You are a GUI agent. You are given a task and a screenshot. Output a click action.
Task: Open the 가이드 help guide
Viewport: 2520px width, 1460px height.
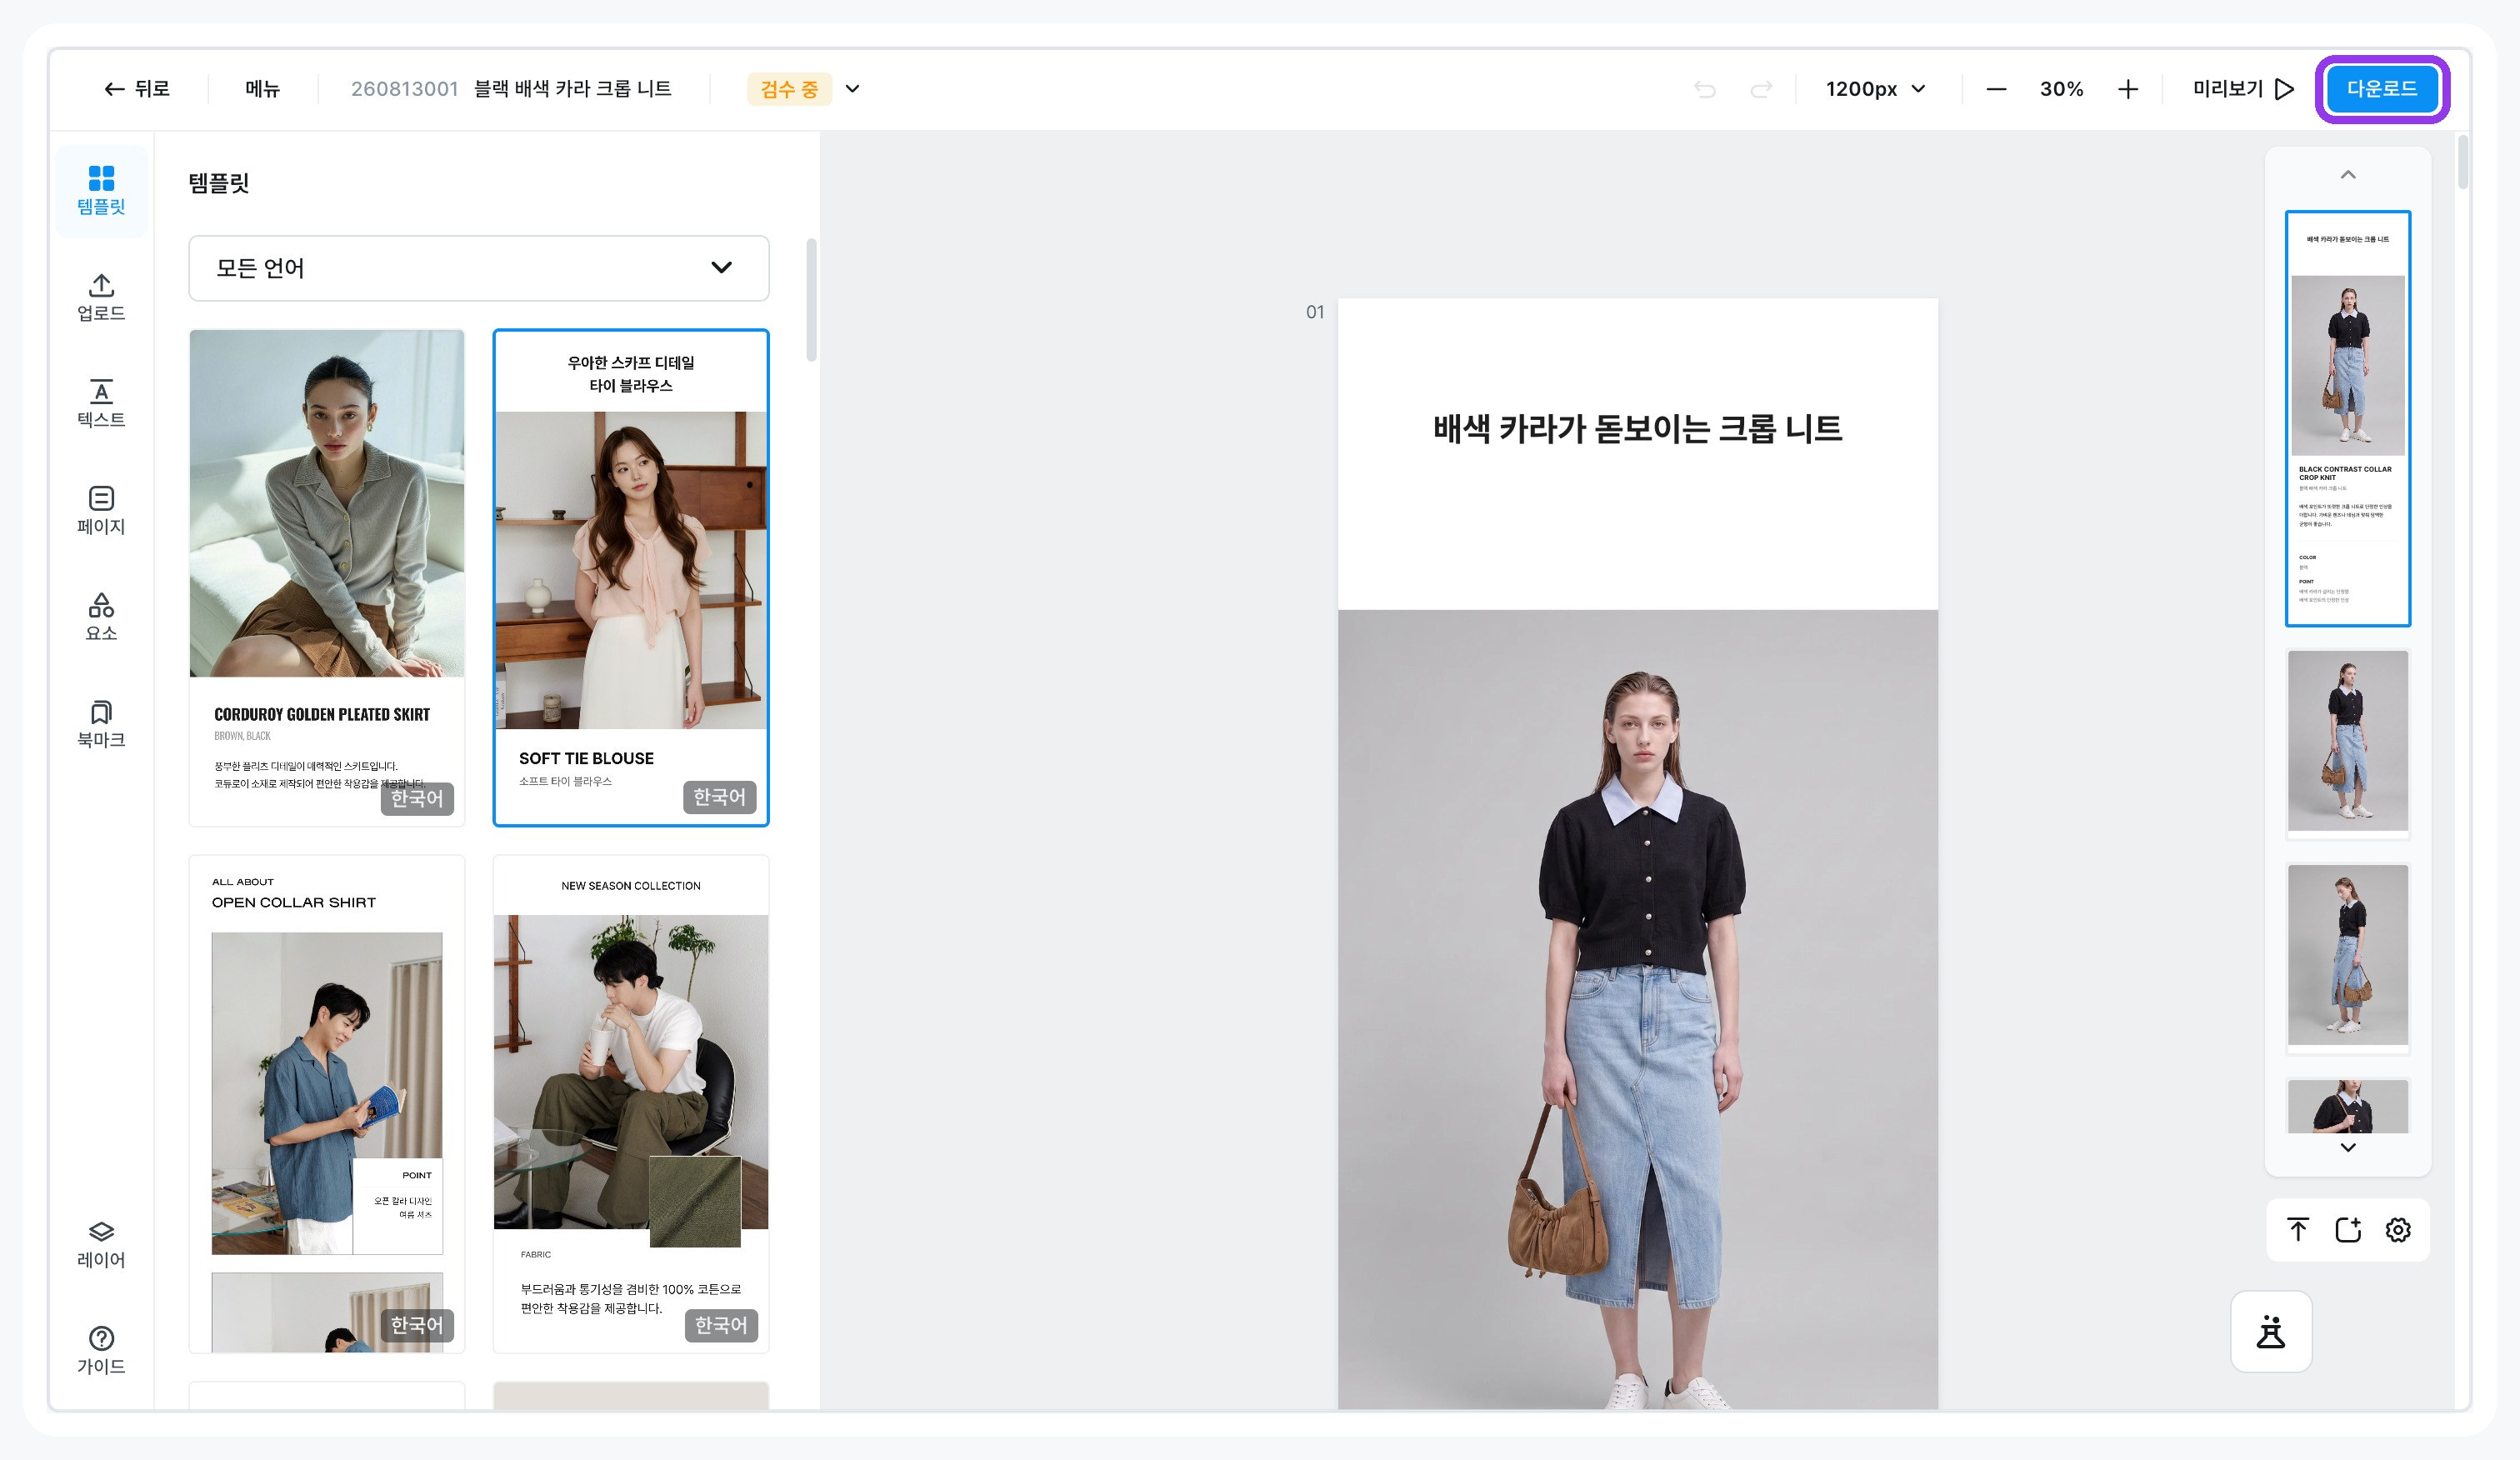click(x=101, y=1351)
